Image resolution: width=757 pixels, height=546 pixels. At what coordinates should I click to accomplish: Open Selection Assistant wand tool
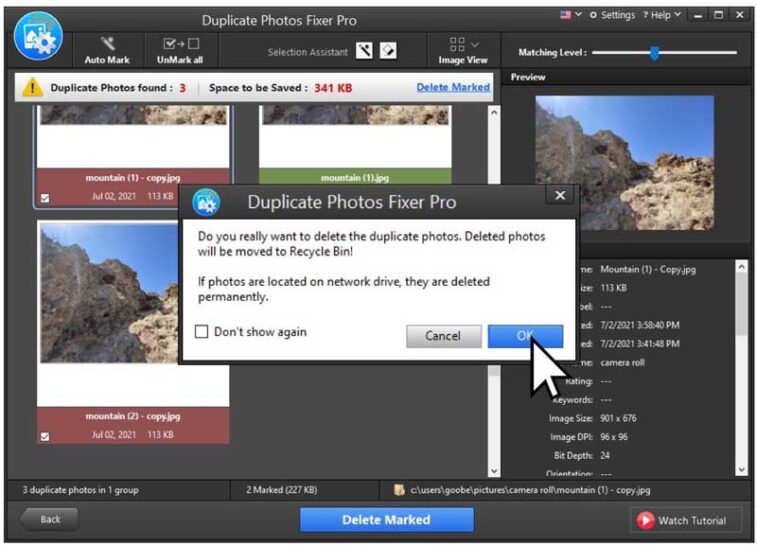point(364,50)
